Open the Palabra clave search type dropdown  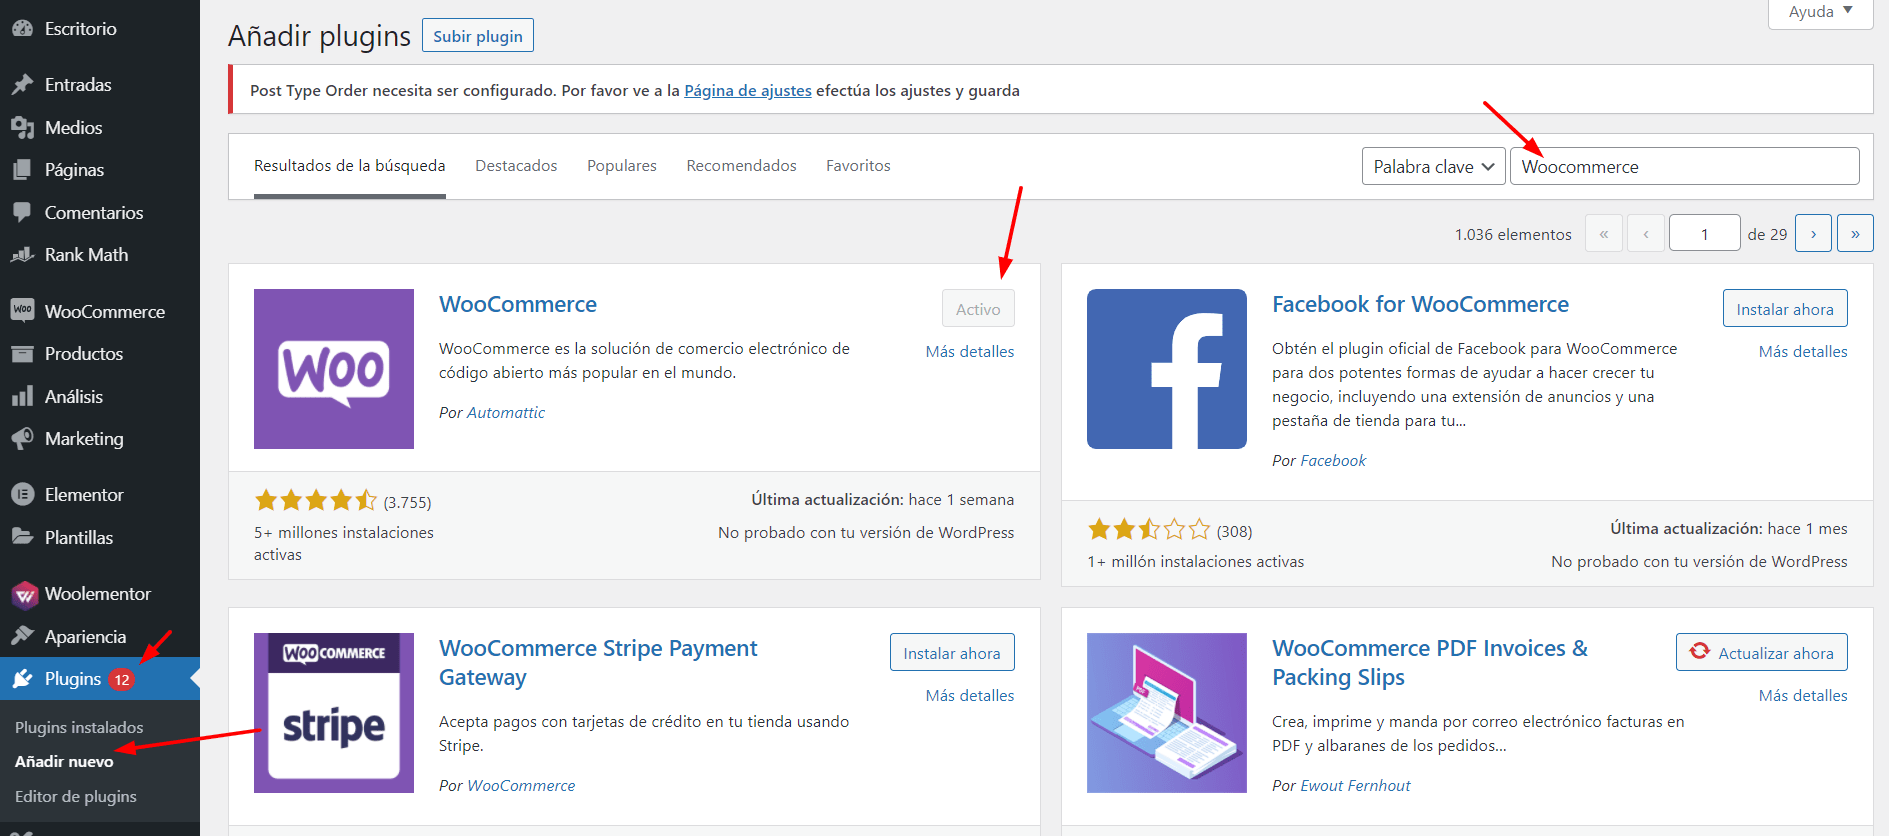[1434, 166]
